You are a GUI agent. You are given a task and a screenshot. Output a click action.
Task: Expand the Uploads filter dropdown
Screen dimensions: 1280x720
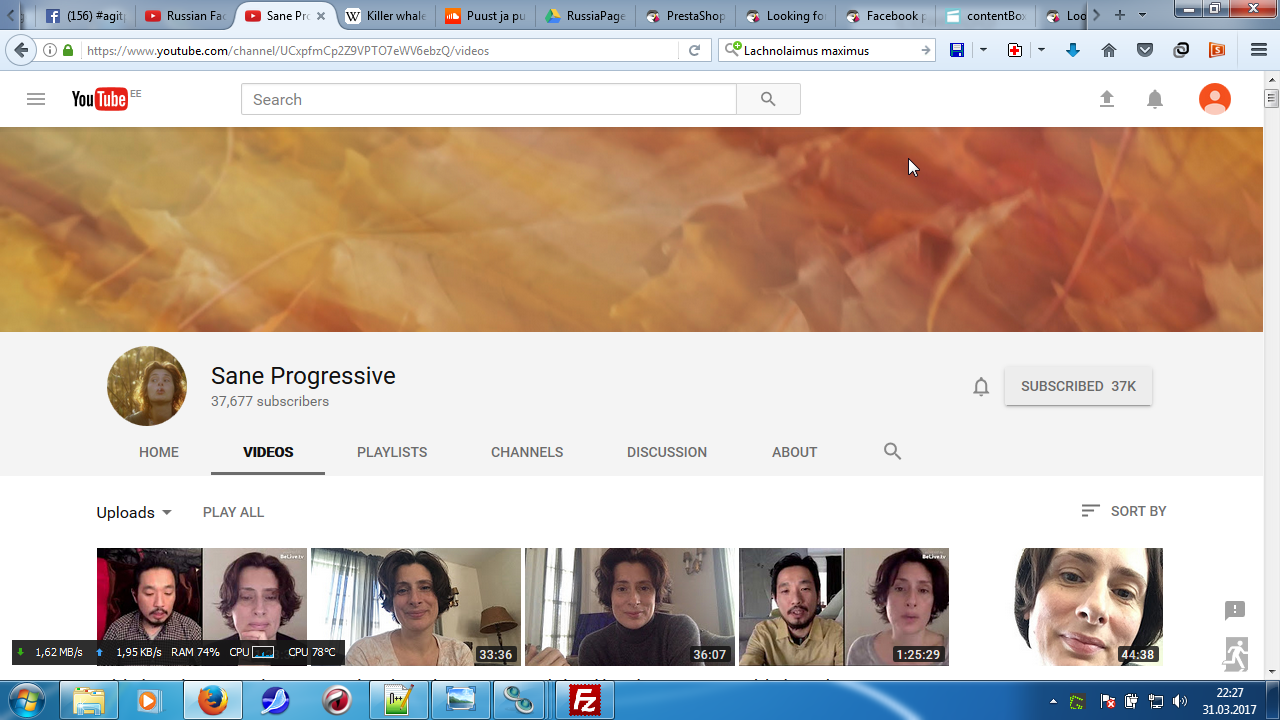click(x=134, y=512)
